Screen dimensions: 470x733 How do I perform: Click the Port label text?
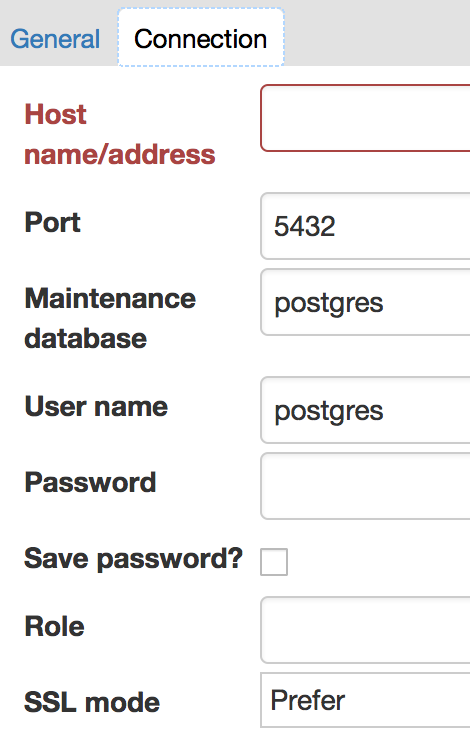pyautogui.click(x=52, y=222)
